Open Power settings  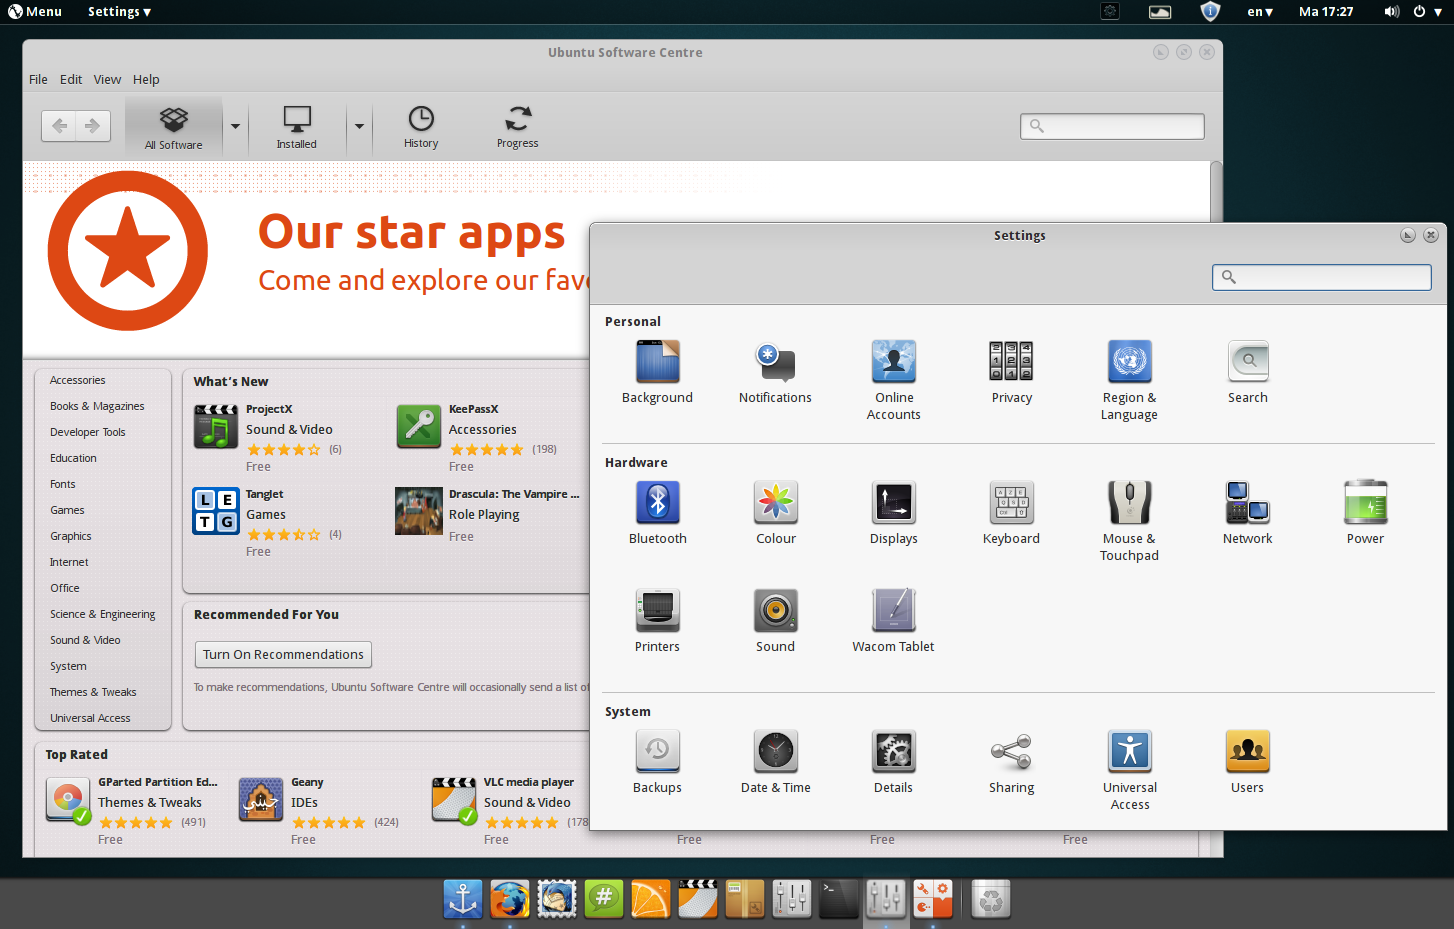(1365, 513)
